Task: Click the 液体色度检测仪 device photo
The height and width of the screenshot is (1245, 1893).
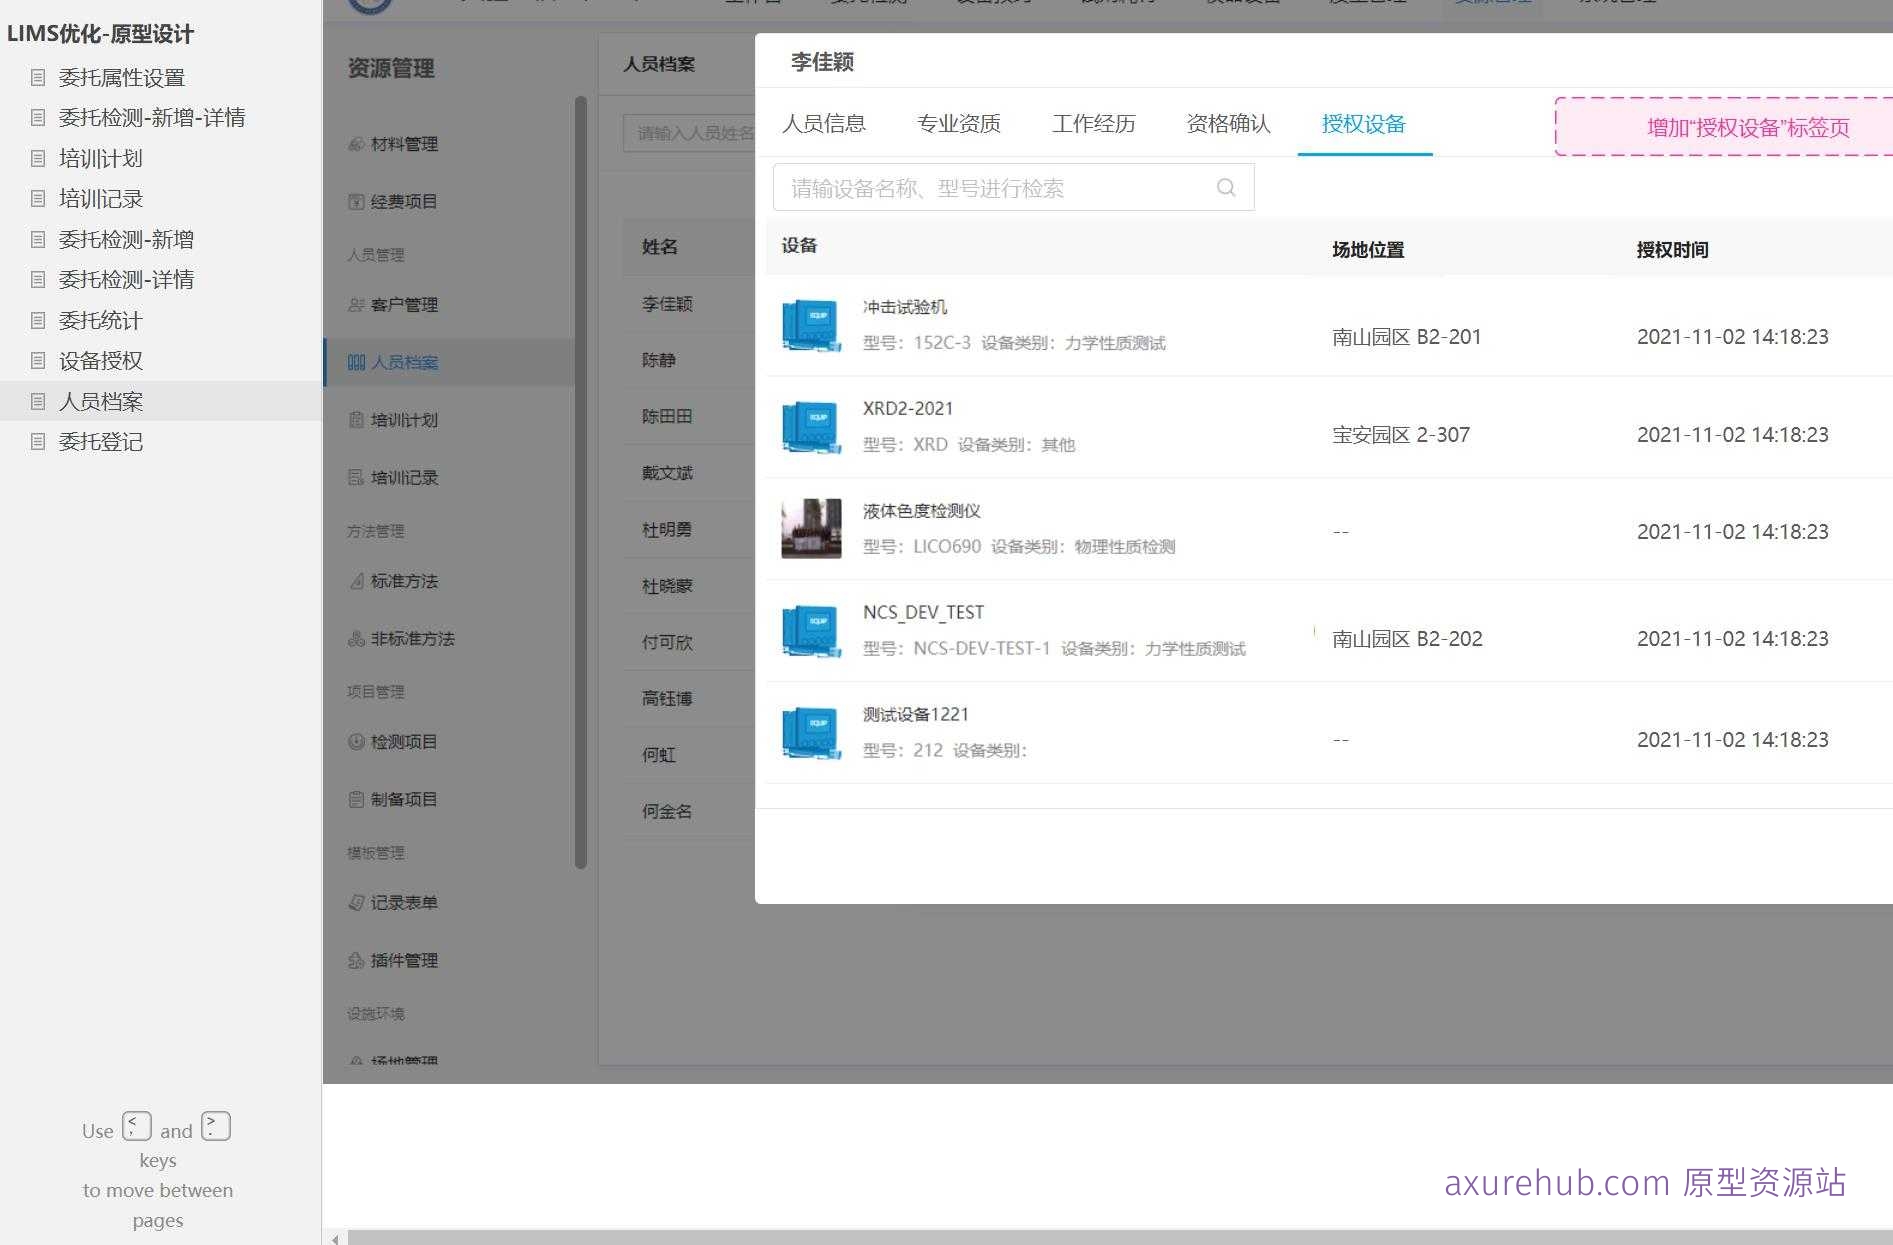Action: (811, 528)
